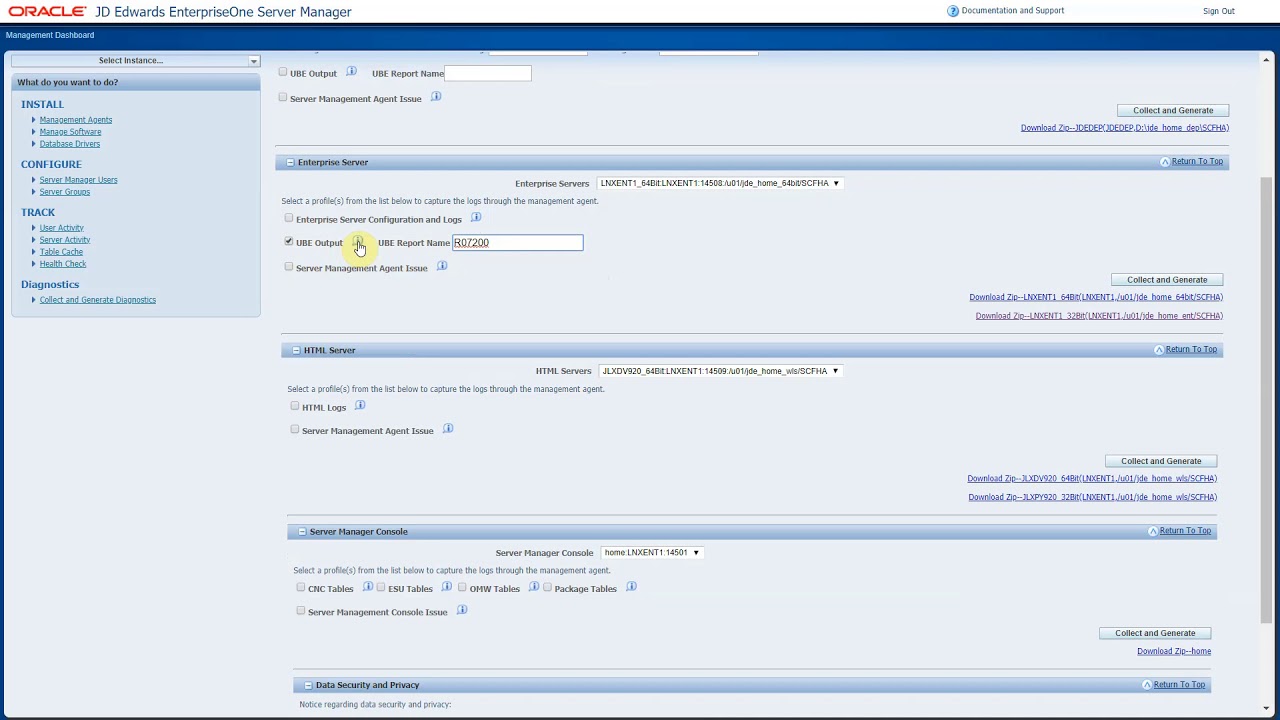1280x720 pixels.
Task: Download Zip JLXDV920_64Bit link
Action: point(1092,479)
